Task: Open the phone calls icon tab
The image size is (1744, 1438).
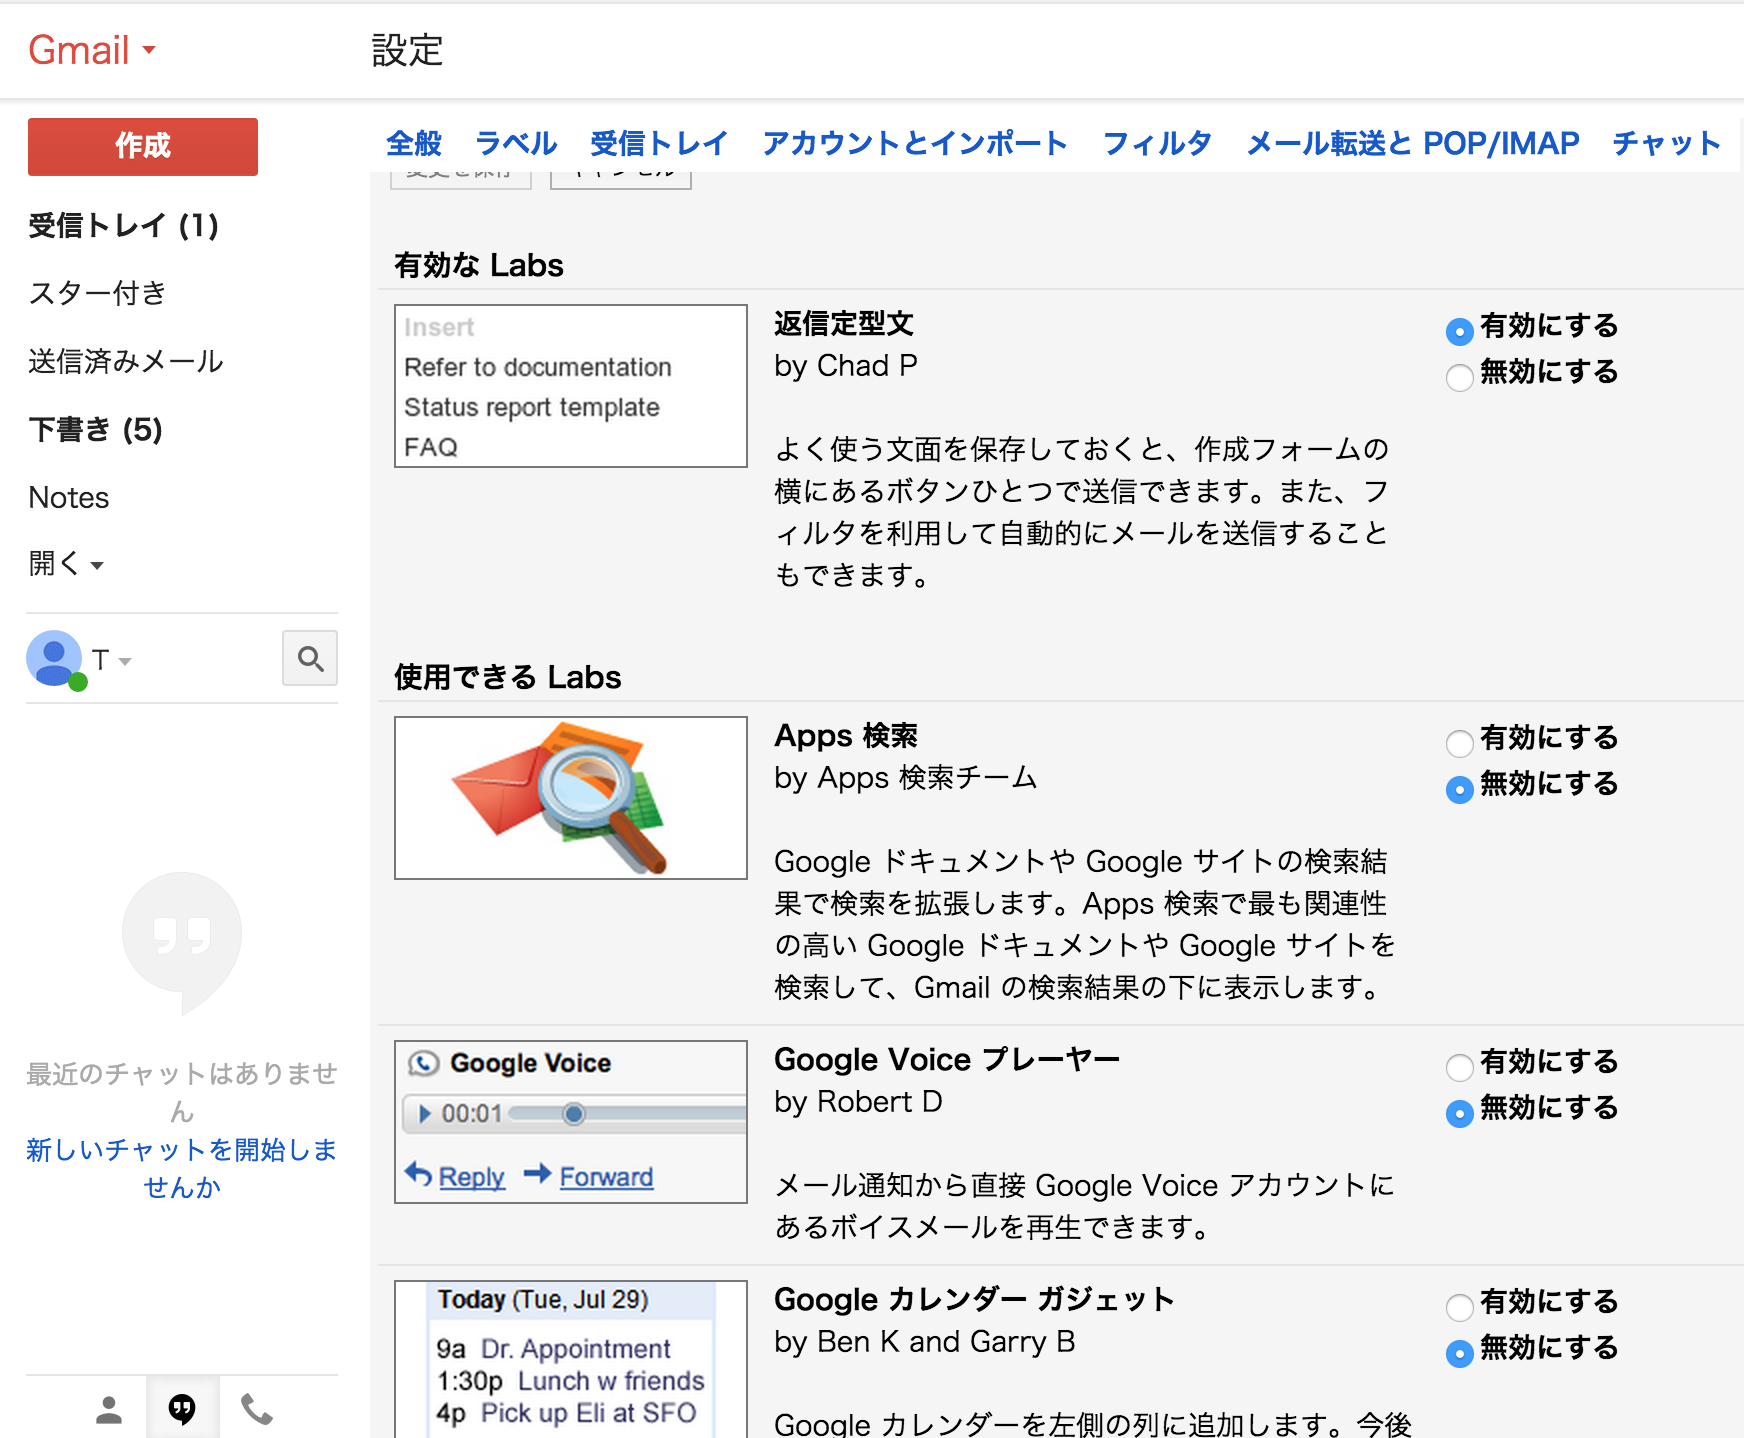Action: 256,1409
